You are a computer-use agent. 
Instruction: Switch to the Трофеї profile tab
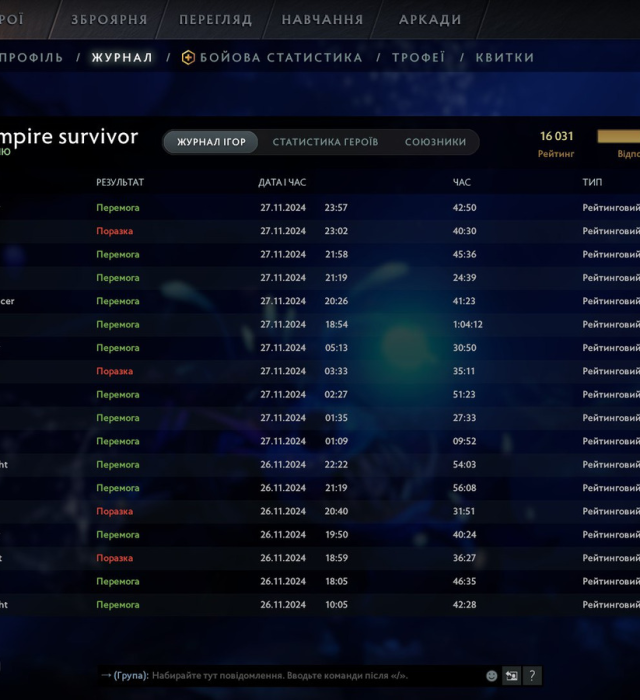click(418, 58)
